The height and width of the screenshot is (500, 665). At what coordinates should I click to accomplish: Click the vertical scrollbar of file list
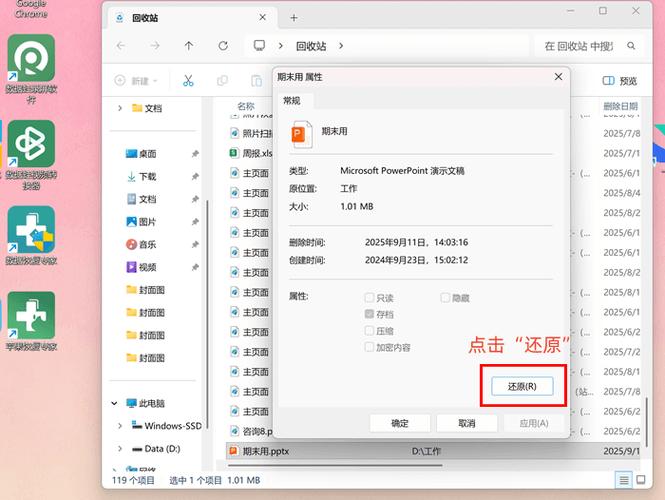[x=646, y=422]
